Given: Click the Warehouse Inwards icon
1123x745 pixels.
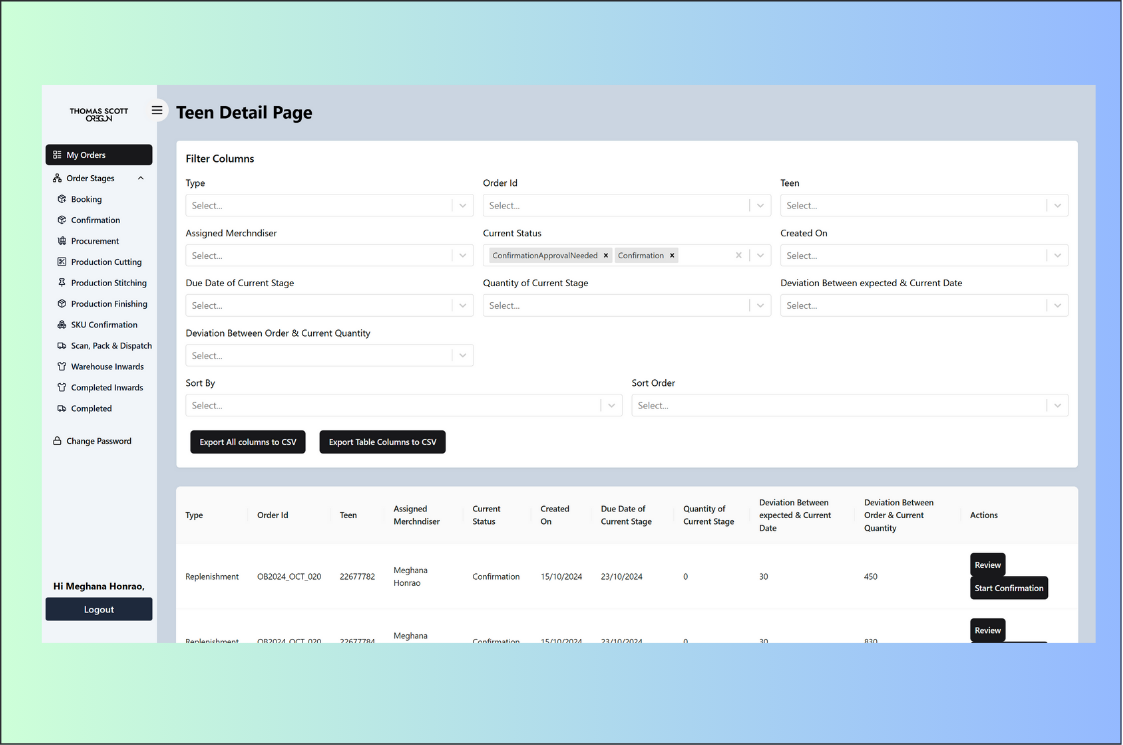Looking at the screenshot, I should [x=62, y=367].
